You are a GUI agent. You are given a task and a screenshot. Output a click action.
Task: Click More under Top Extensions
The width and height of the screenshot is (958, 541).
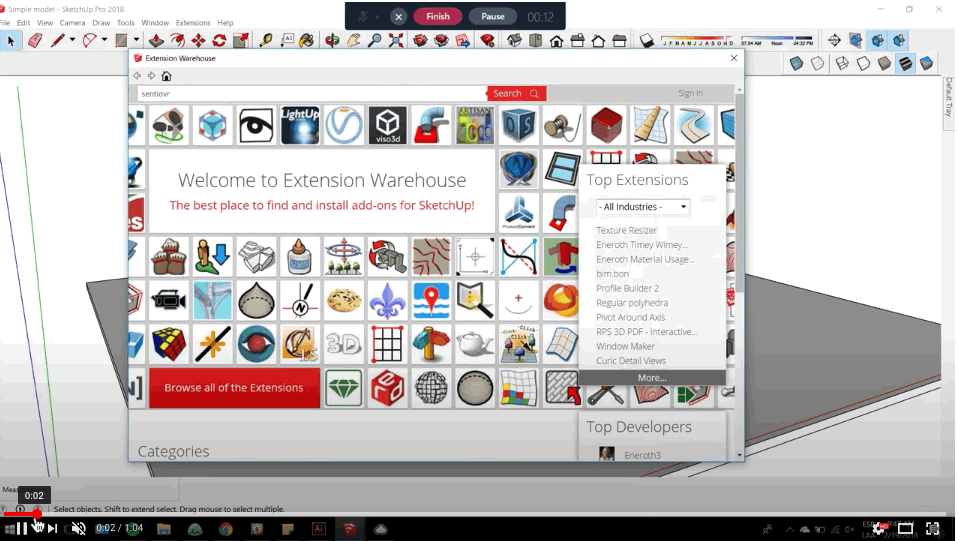point(652,378)
